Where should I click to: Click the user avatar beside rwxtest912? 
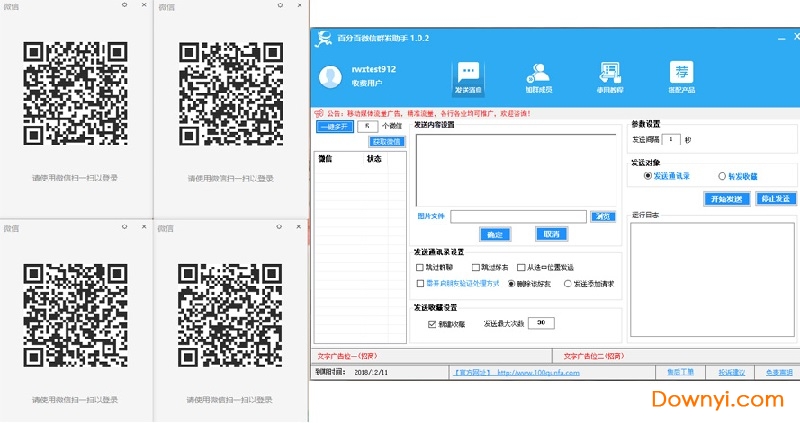[x=330, y=77]
